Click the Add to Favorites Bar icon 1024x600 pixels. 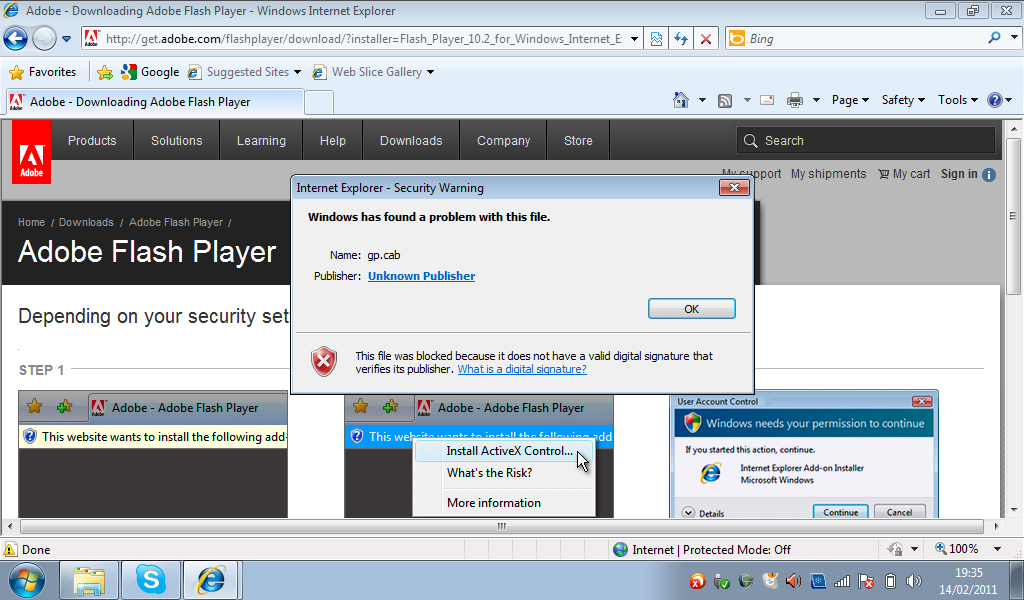point(104,72)
